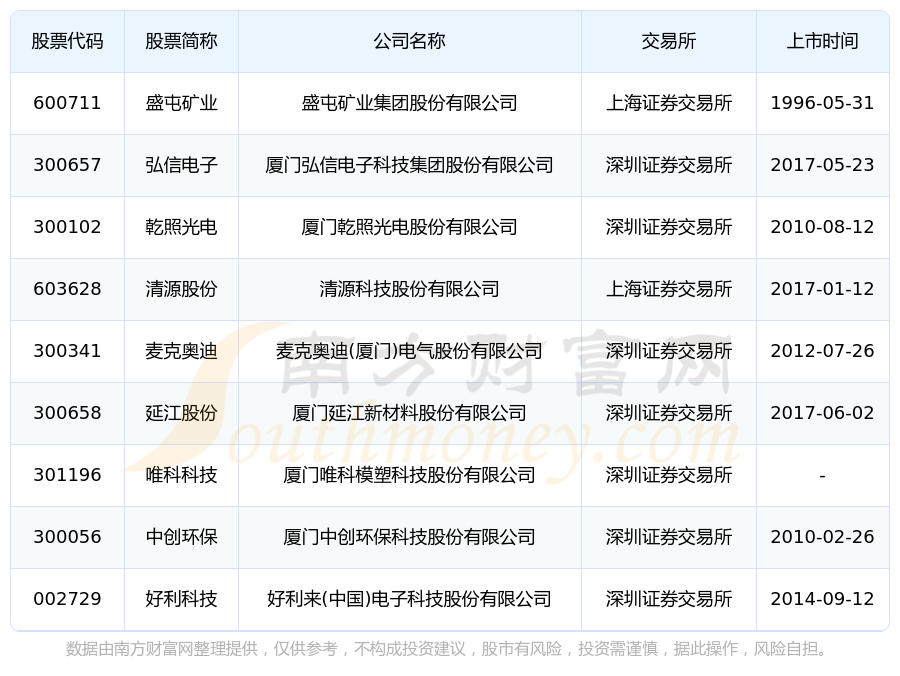900x676 pixels.
Task: Click the 股票代码 column header
Action: pos(67,41)
